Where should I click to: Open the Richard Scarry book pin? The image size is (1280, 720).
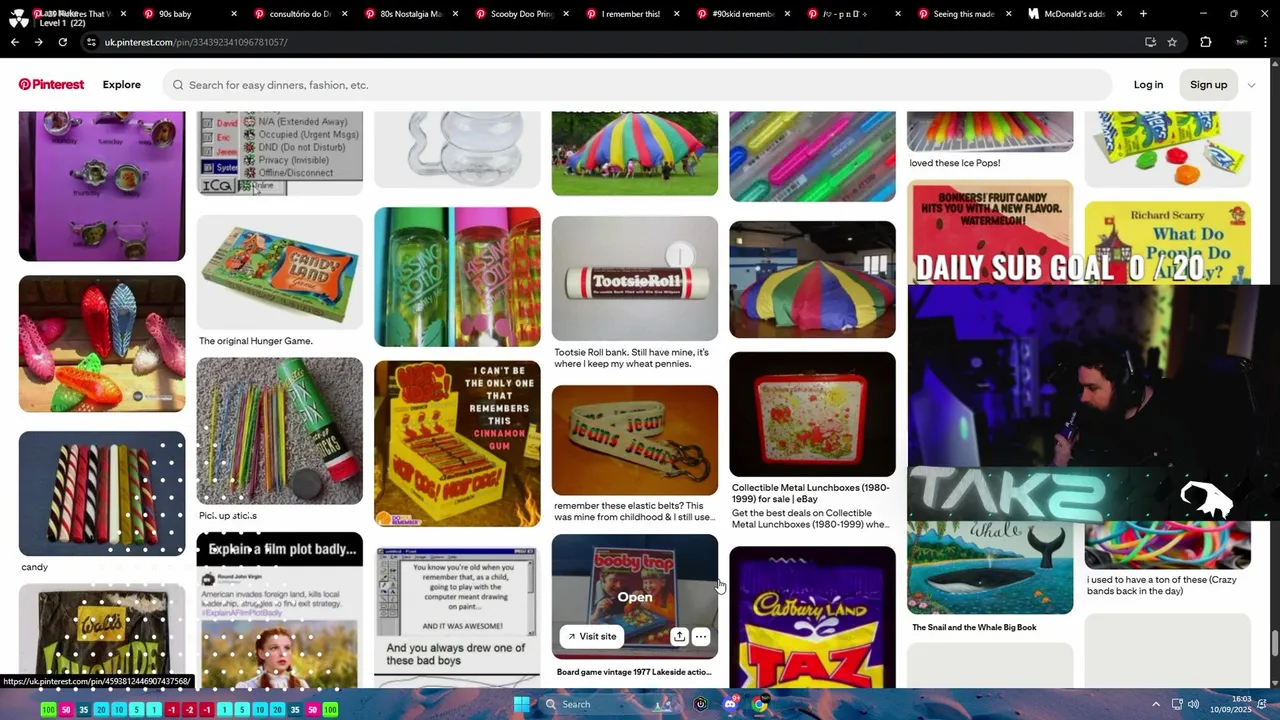point(1167,243)
